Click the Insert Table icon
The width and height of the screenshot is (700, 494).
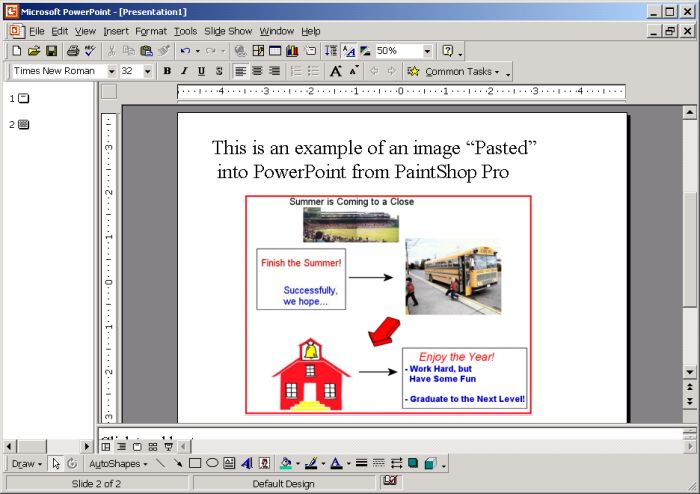tap(275, 51)
